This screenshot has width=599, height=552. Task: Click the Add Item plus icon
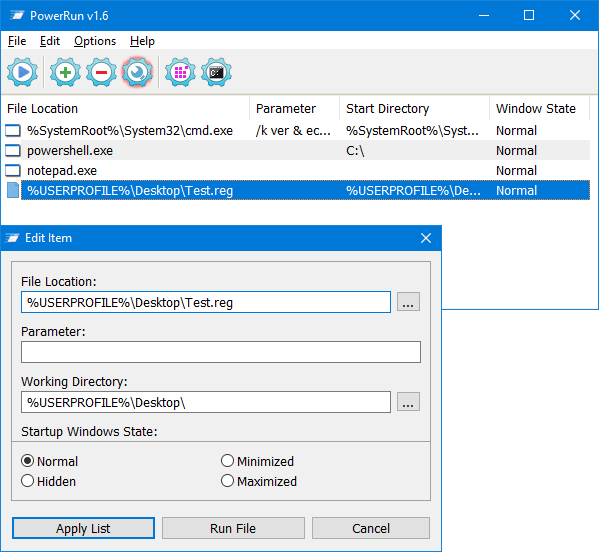(65, 72)
